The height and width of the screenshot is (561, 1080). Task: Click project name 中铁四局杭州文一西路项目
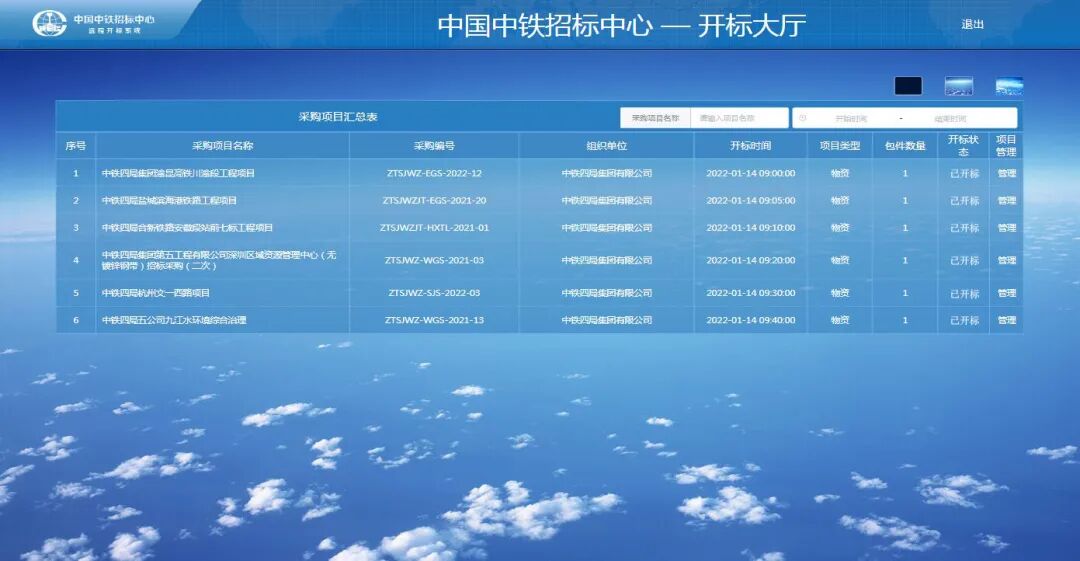tap(156, 293)
